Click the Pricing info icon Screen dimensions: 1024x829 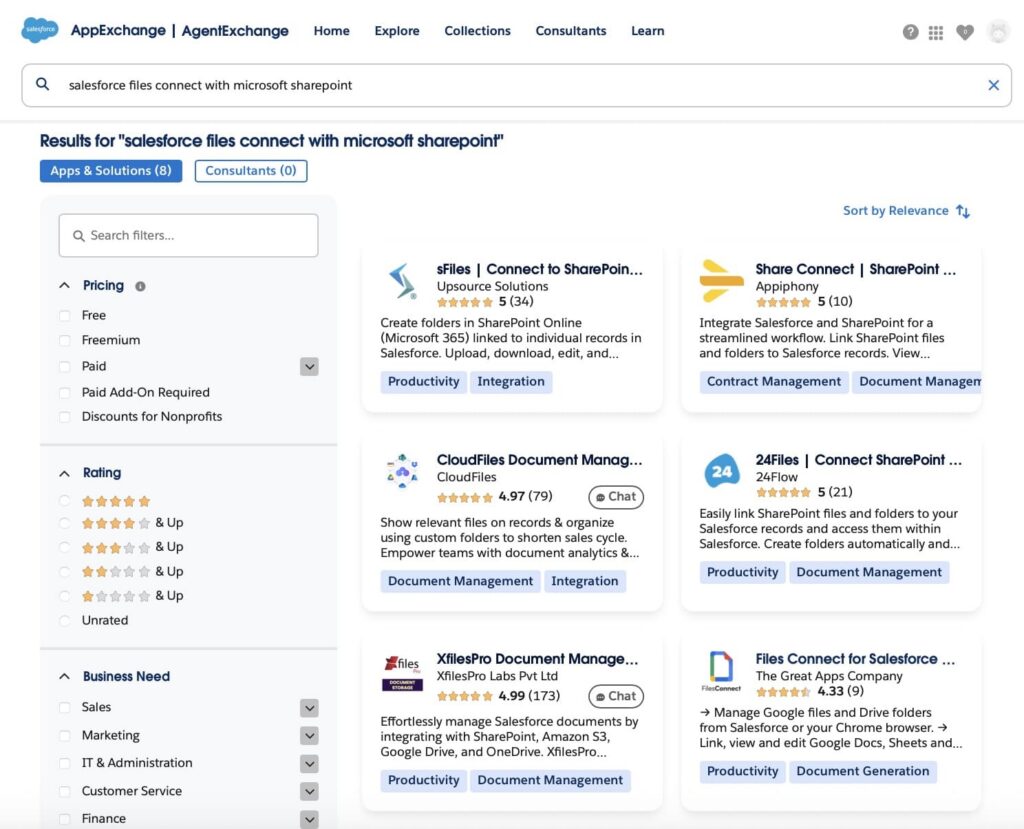coord(140,286)
